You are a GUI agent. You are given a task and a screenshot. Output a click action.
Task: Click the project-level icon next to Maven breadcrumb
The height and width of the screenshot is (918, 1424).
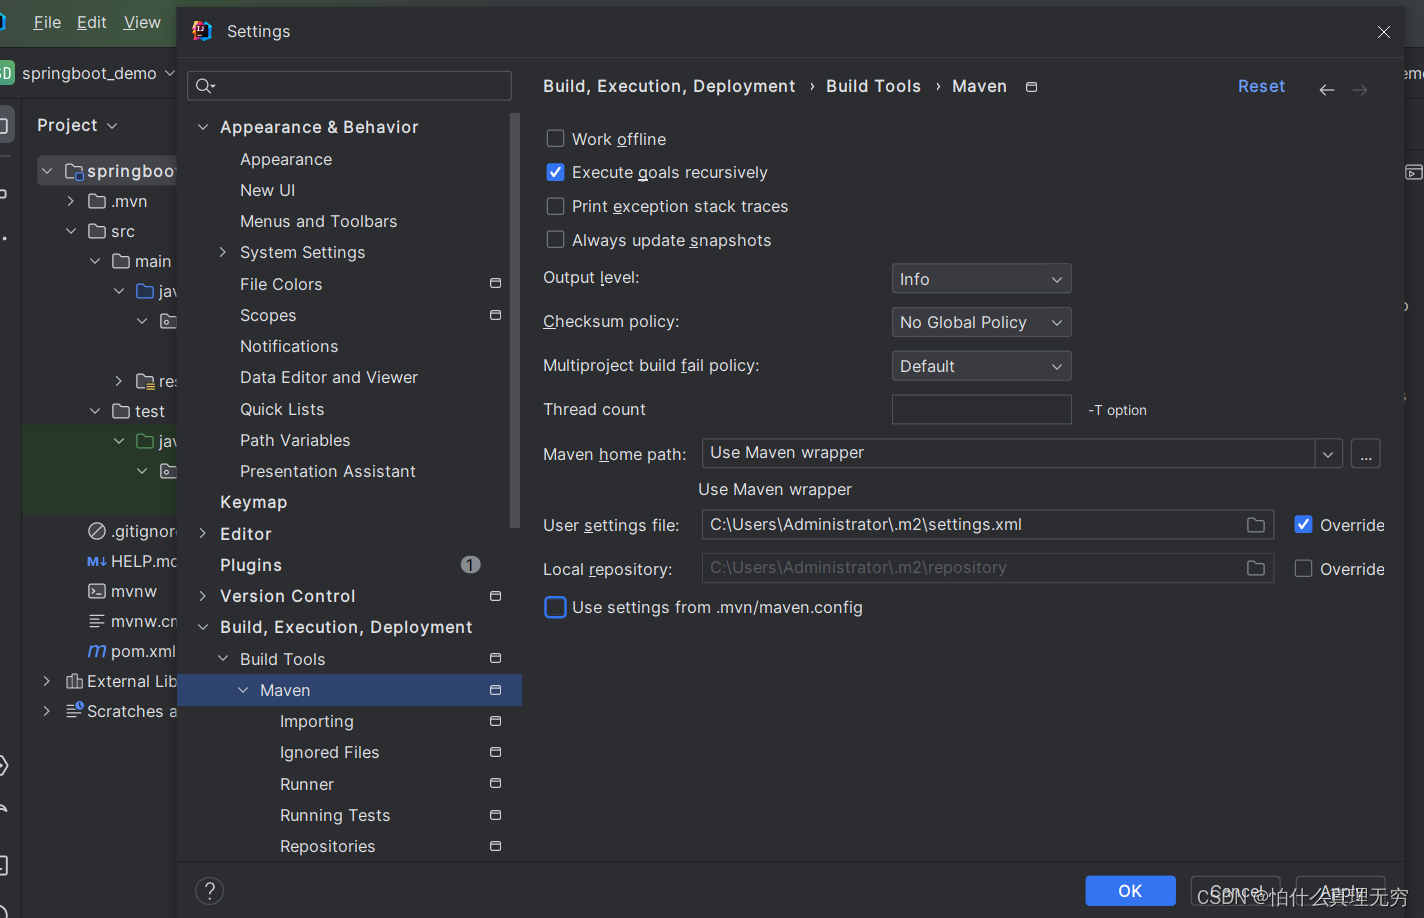point(1031,87)
